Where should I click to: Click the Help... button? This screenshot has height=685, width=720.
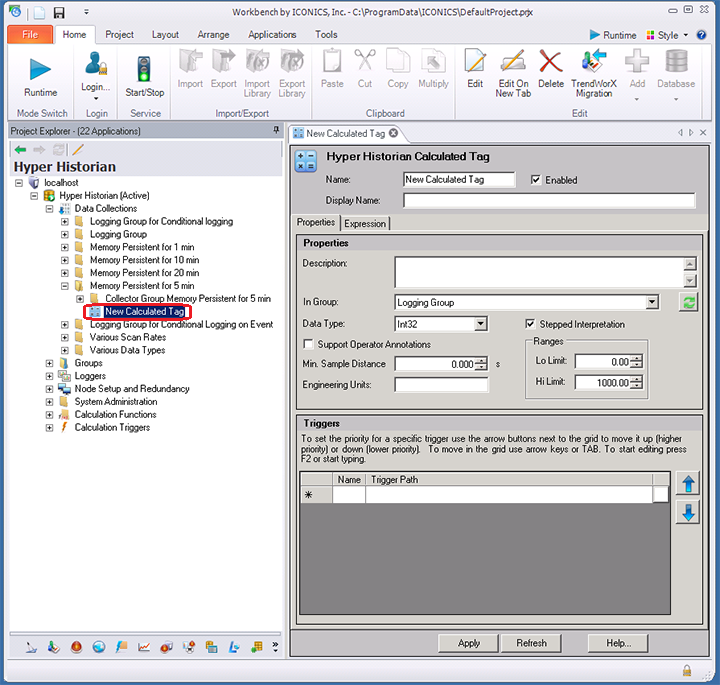point(618,643)
